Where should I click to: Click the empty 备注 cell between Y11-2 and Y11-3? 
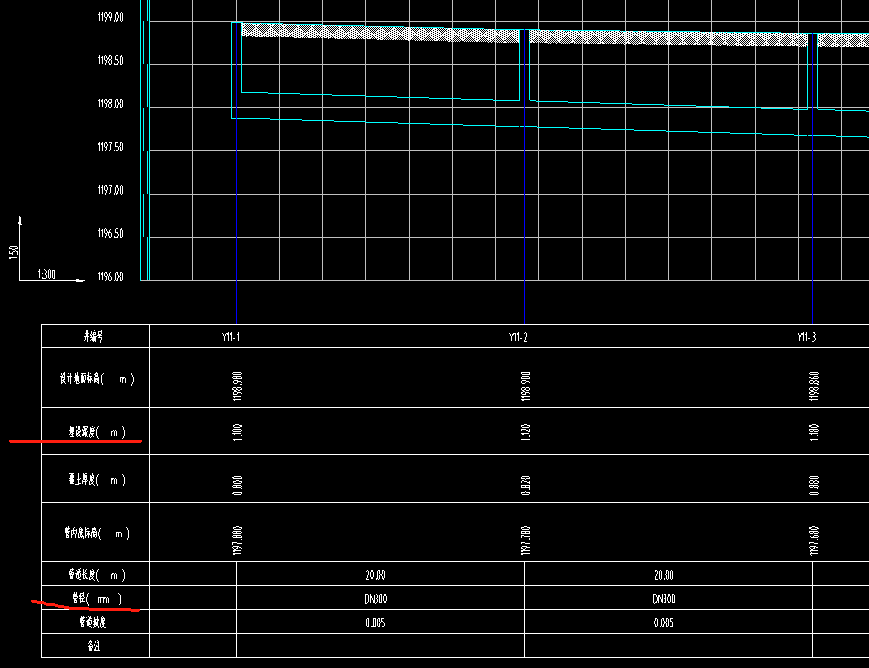click(668, 646)
